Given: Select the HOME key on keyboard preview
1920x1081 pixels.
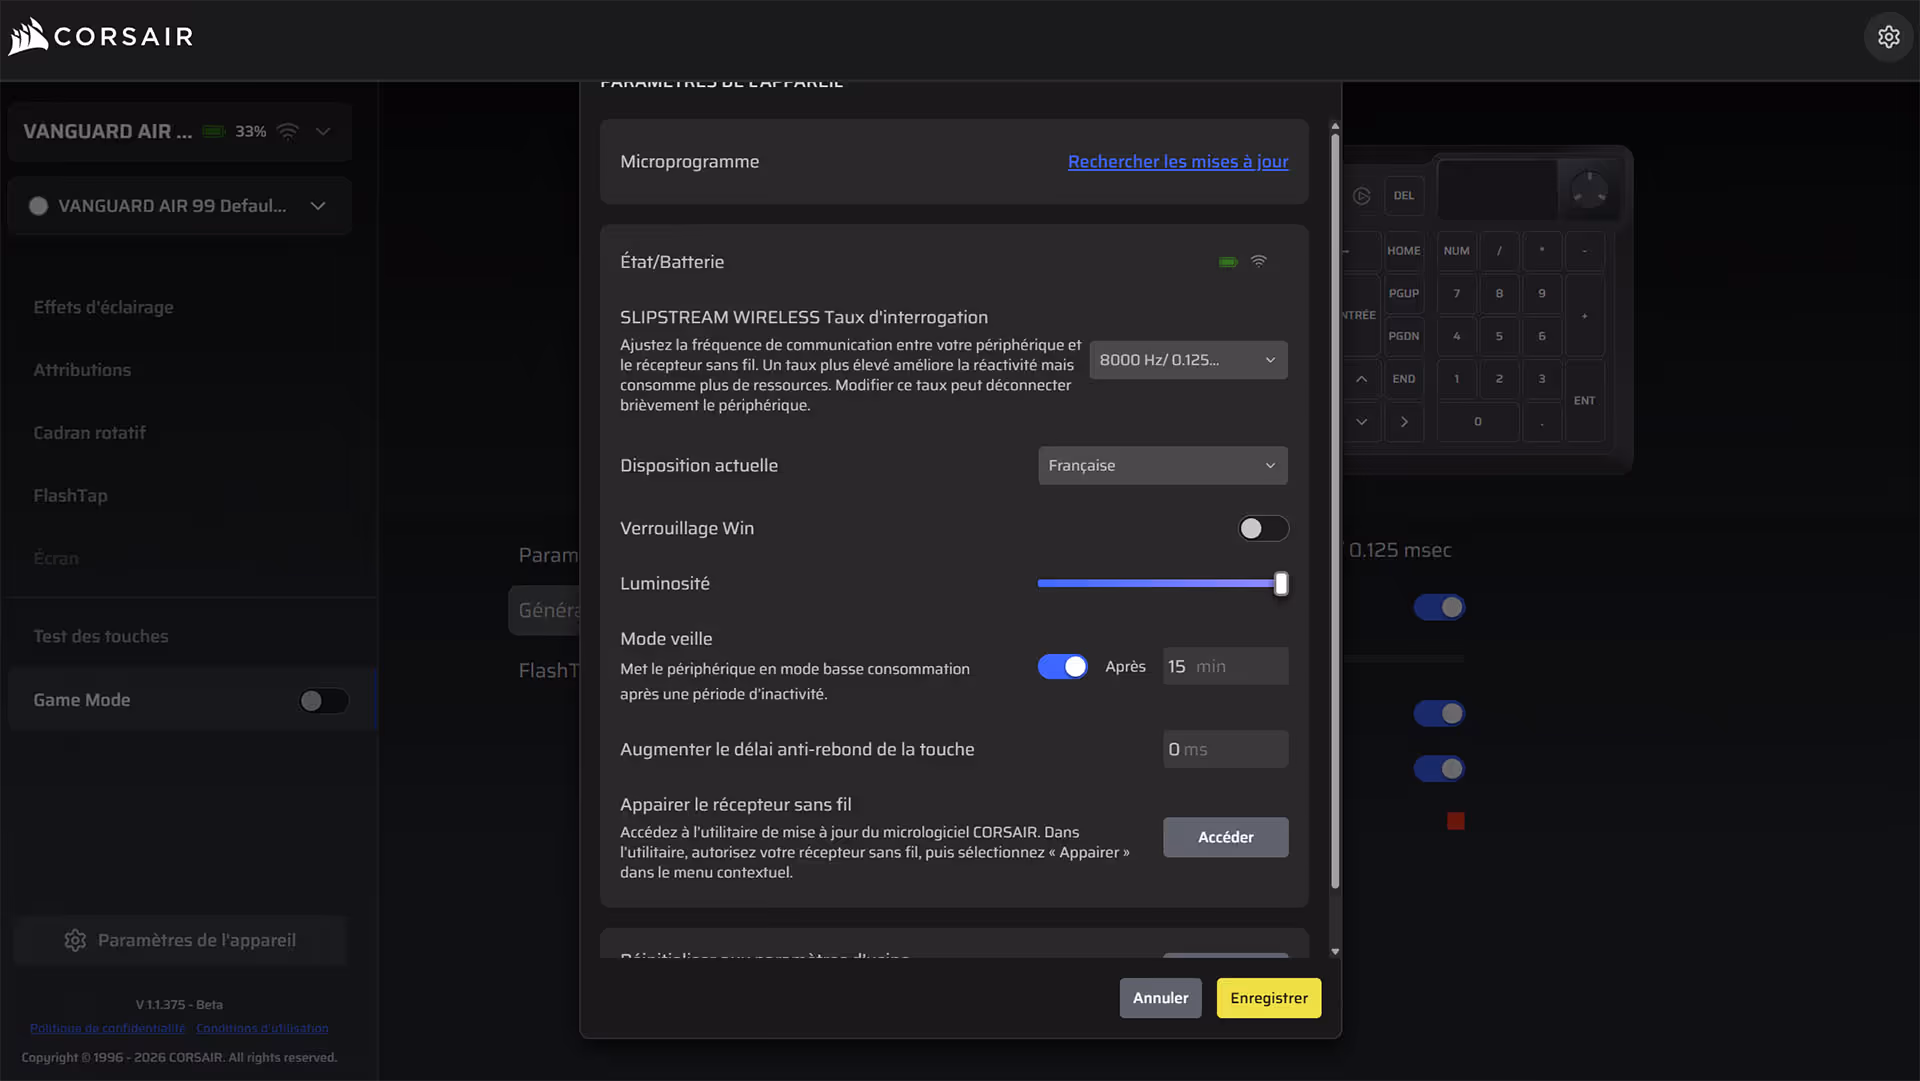Looking at the screenshot, I should pos(1404,251).
